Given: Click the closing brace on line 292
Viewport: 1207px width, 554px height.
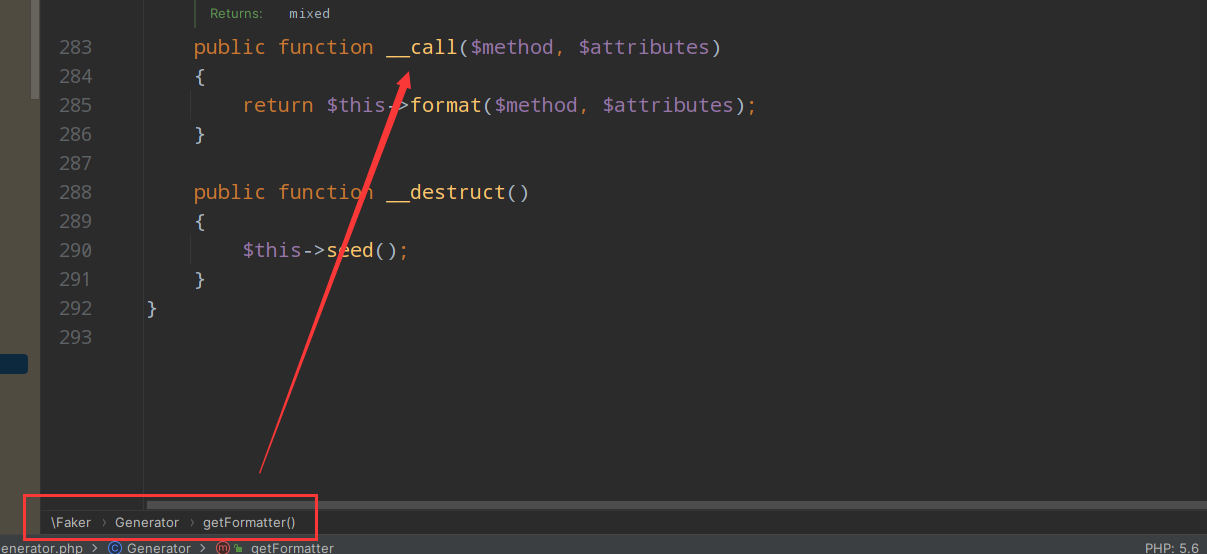Looking at the screenshot, I should [152, 308].
